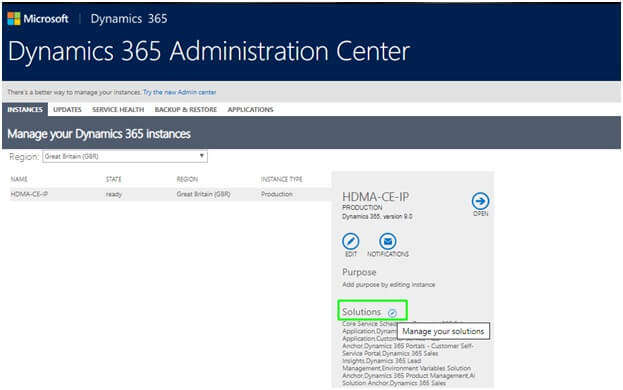
Task: Select the HDMA-CE-IP row name cell
Action: pyautogui.click(x=29, y=194)
